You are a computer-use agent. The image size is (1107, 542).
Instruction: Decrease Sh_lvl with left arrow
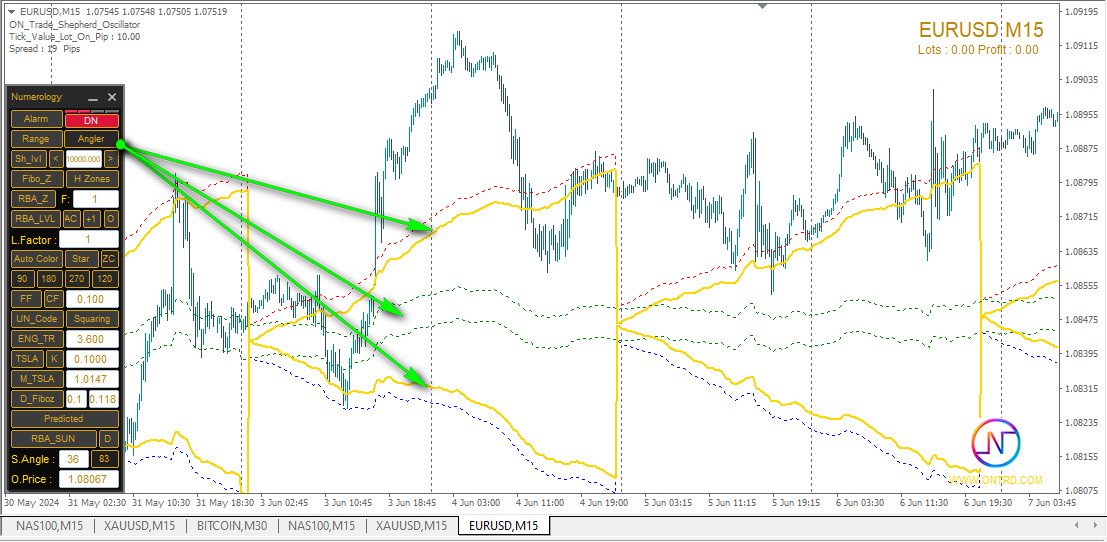pyautogui.click(x=55, y=159)
